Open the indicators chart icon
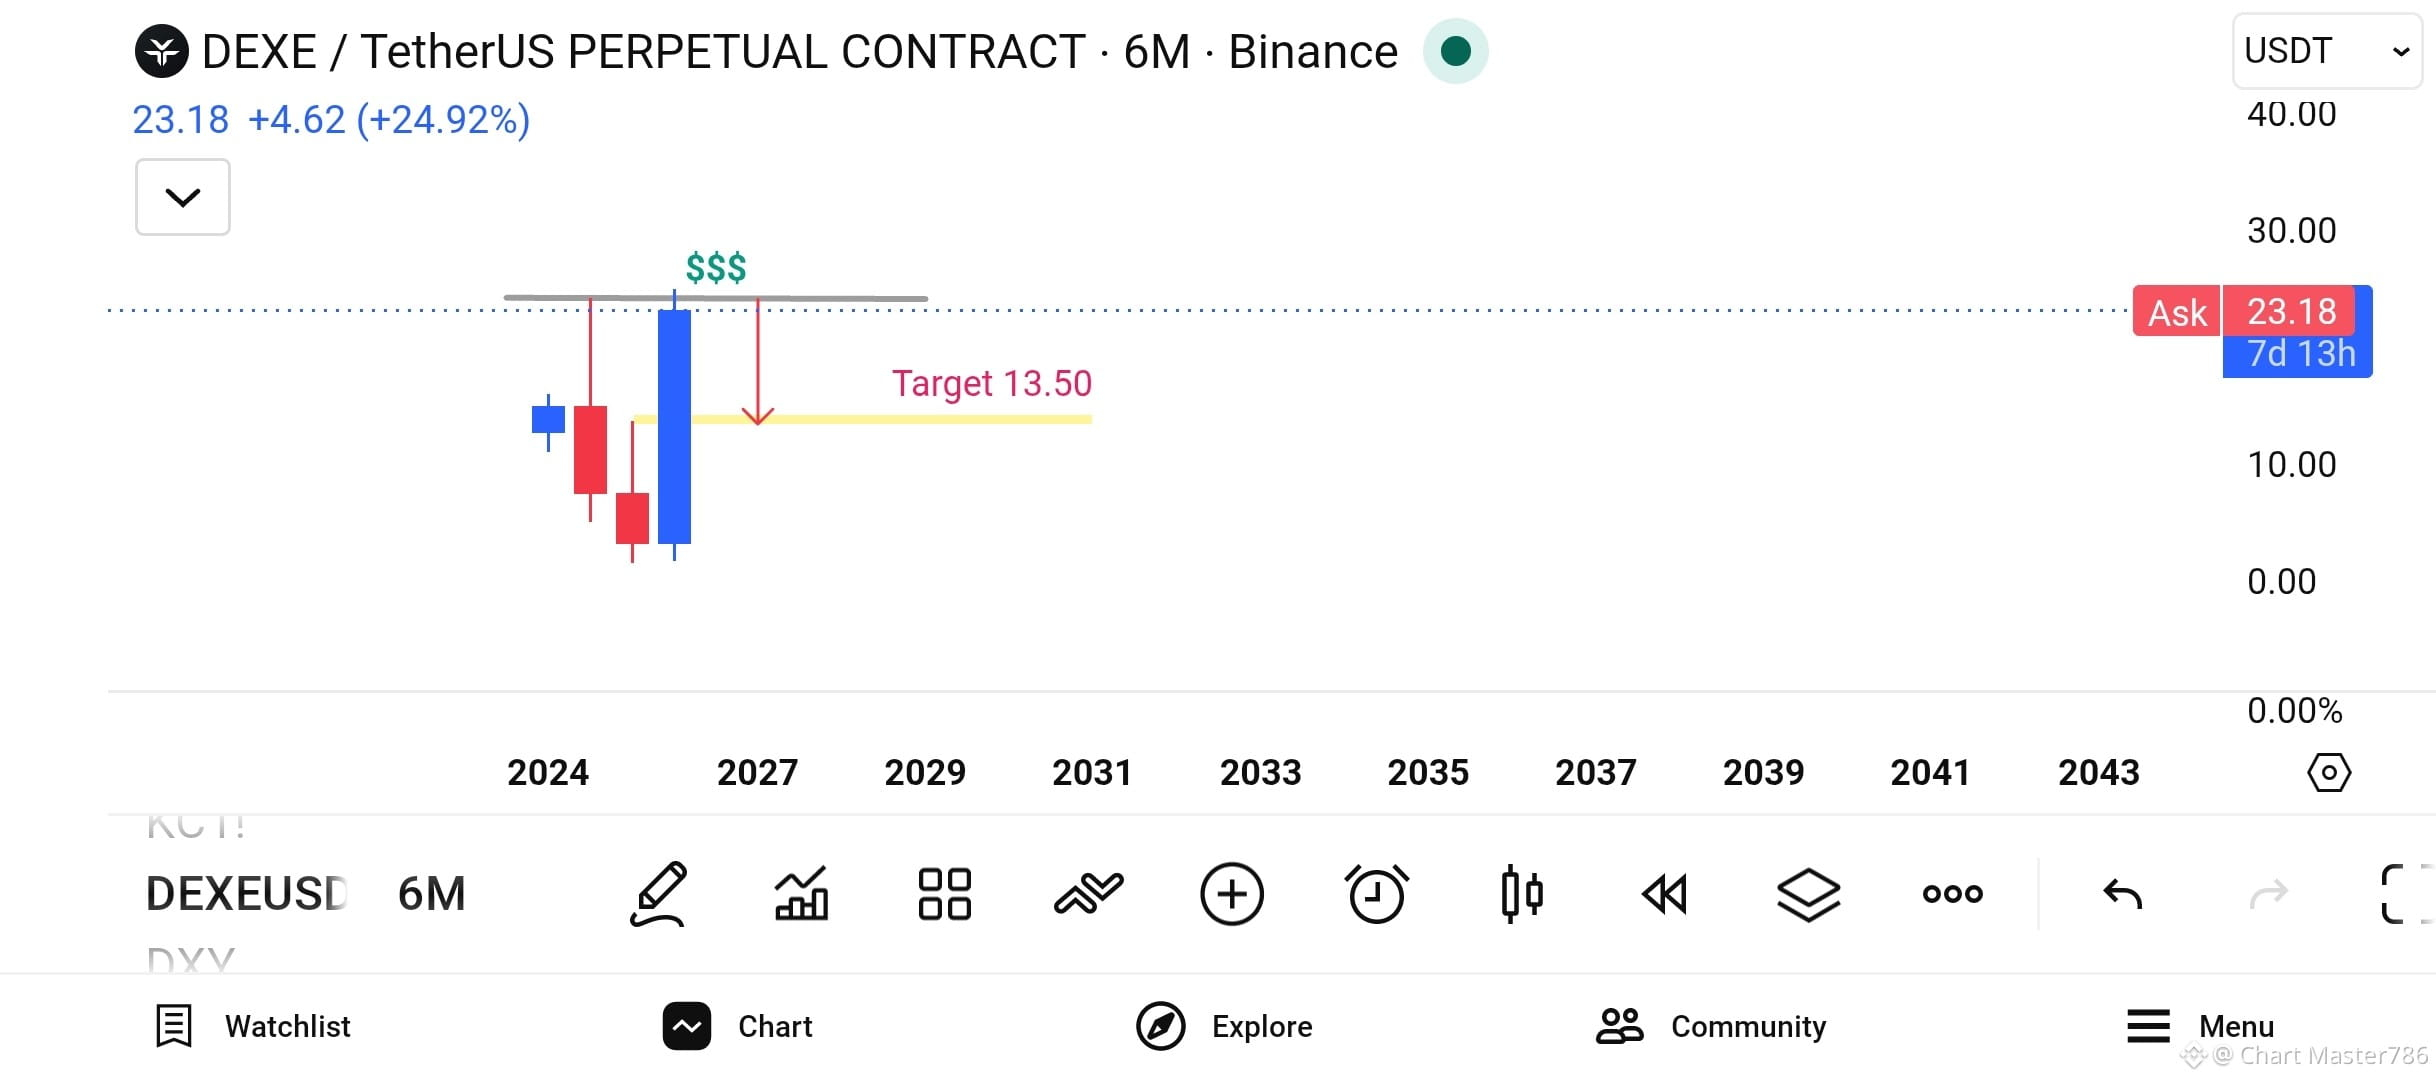 (801, 893)
